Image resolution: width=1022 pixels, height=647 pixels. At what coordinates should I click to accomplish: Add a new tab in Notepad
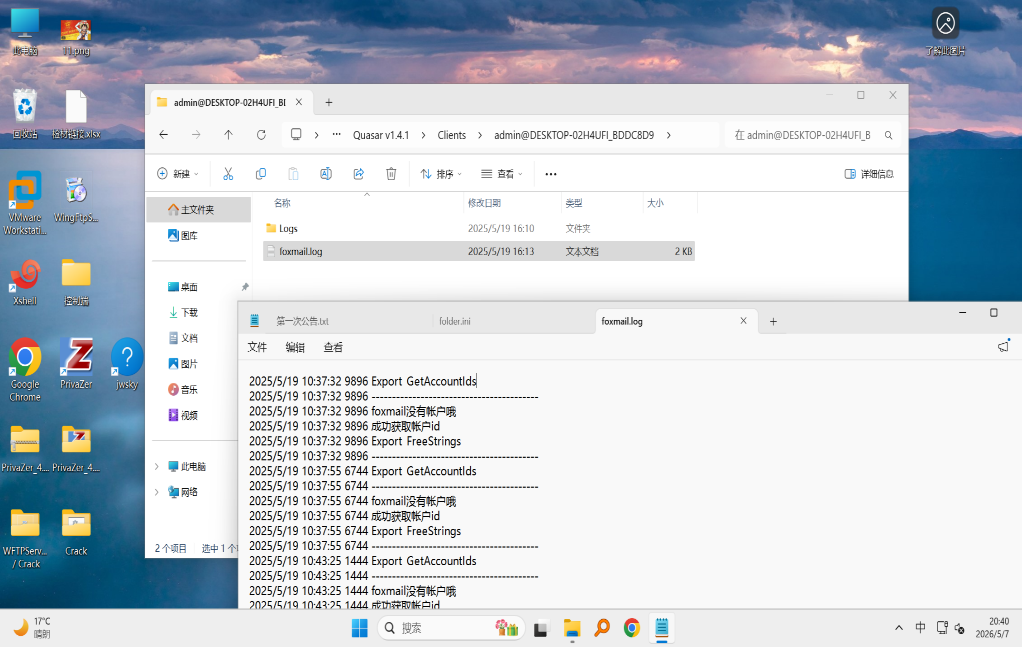tap(773, 321)
